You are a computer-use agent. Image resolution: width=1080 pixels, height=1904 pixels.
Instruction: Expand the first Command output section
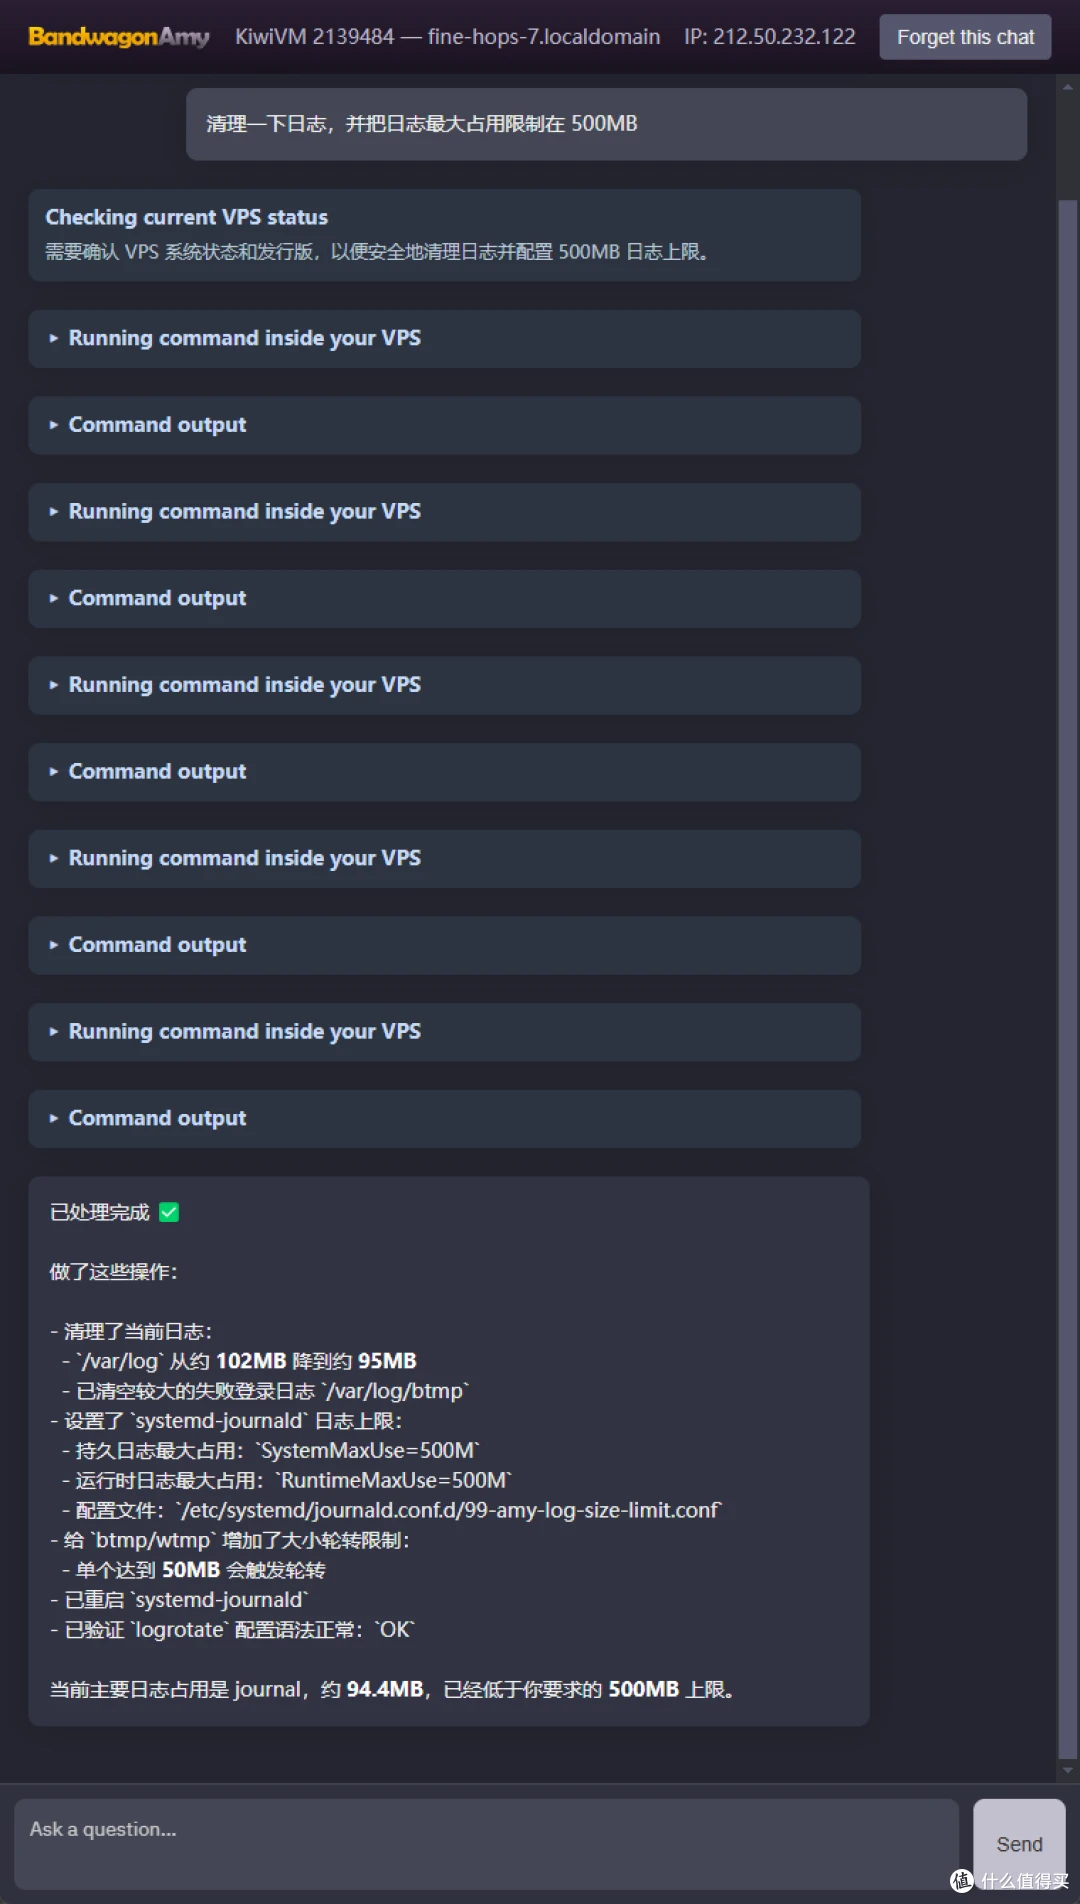pos(444,425)
